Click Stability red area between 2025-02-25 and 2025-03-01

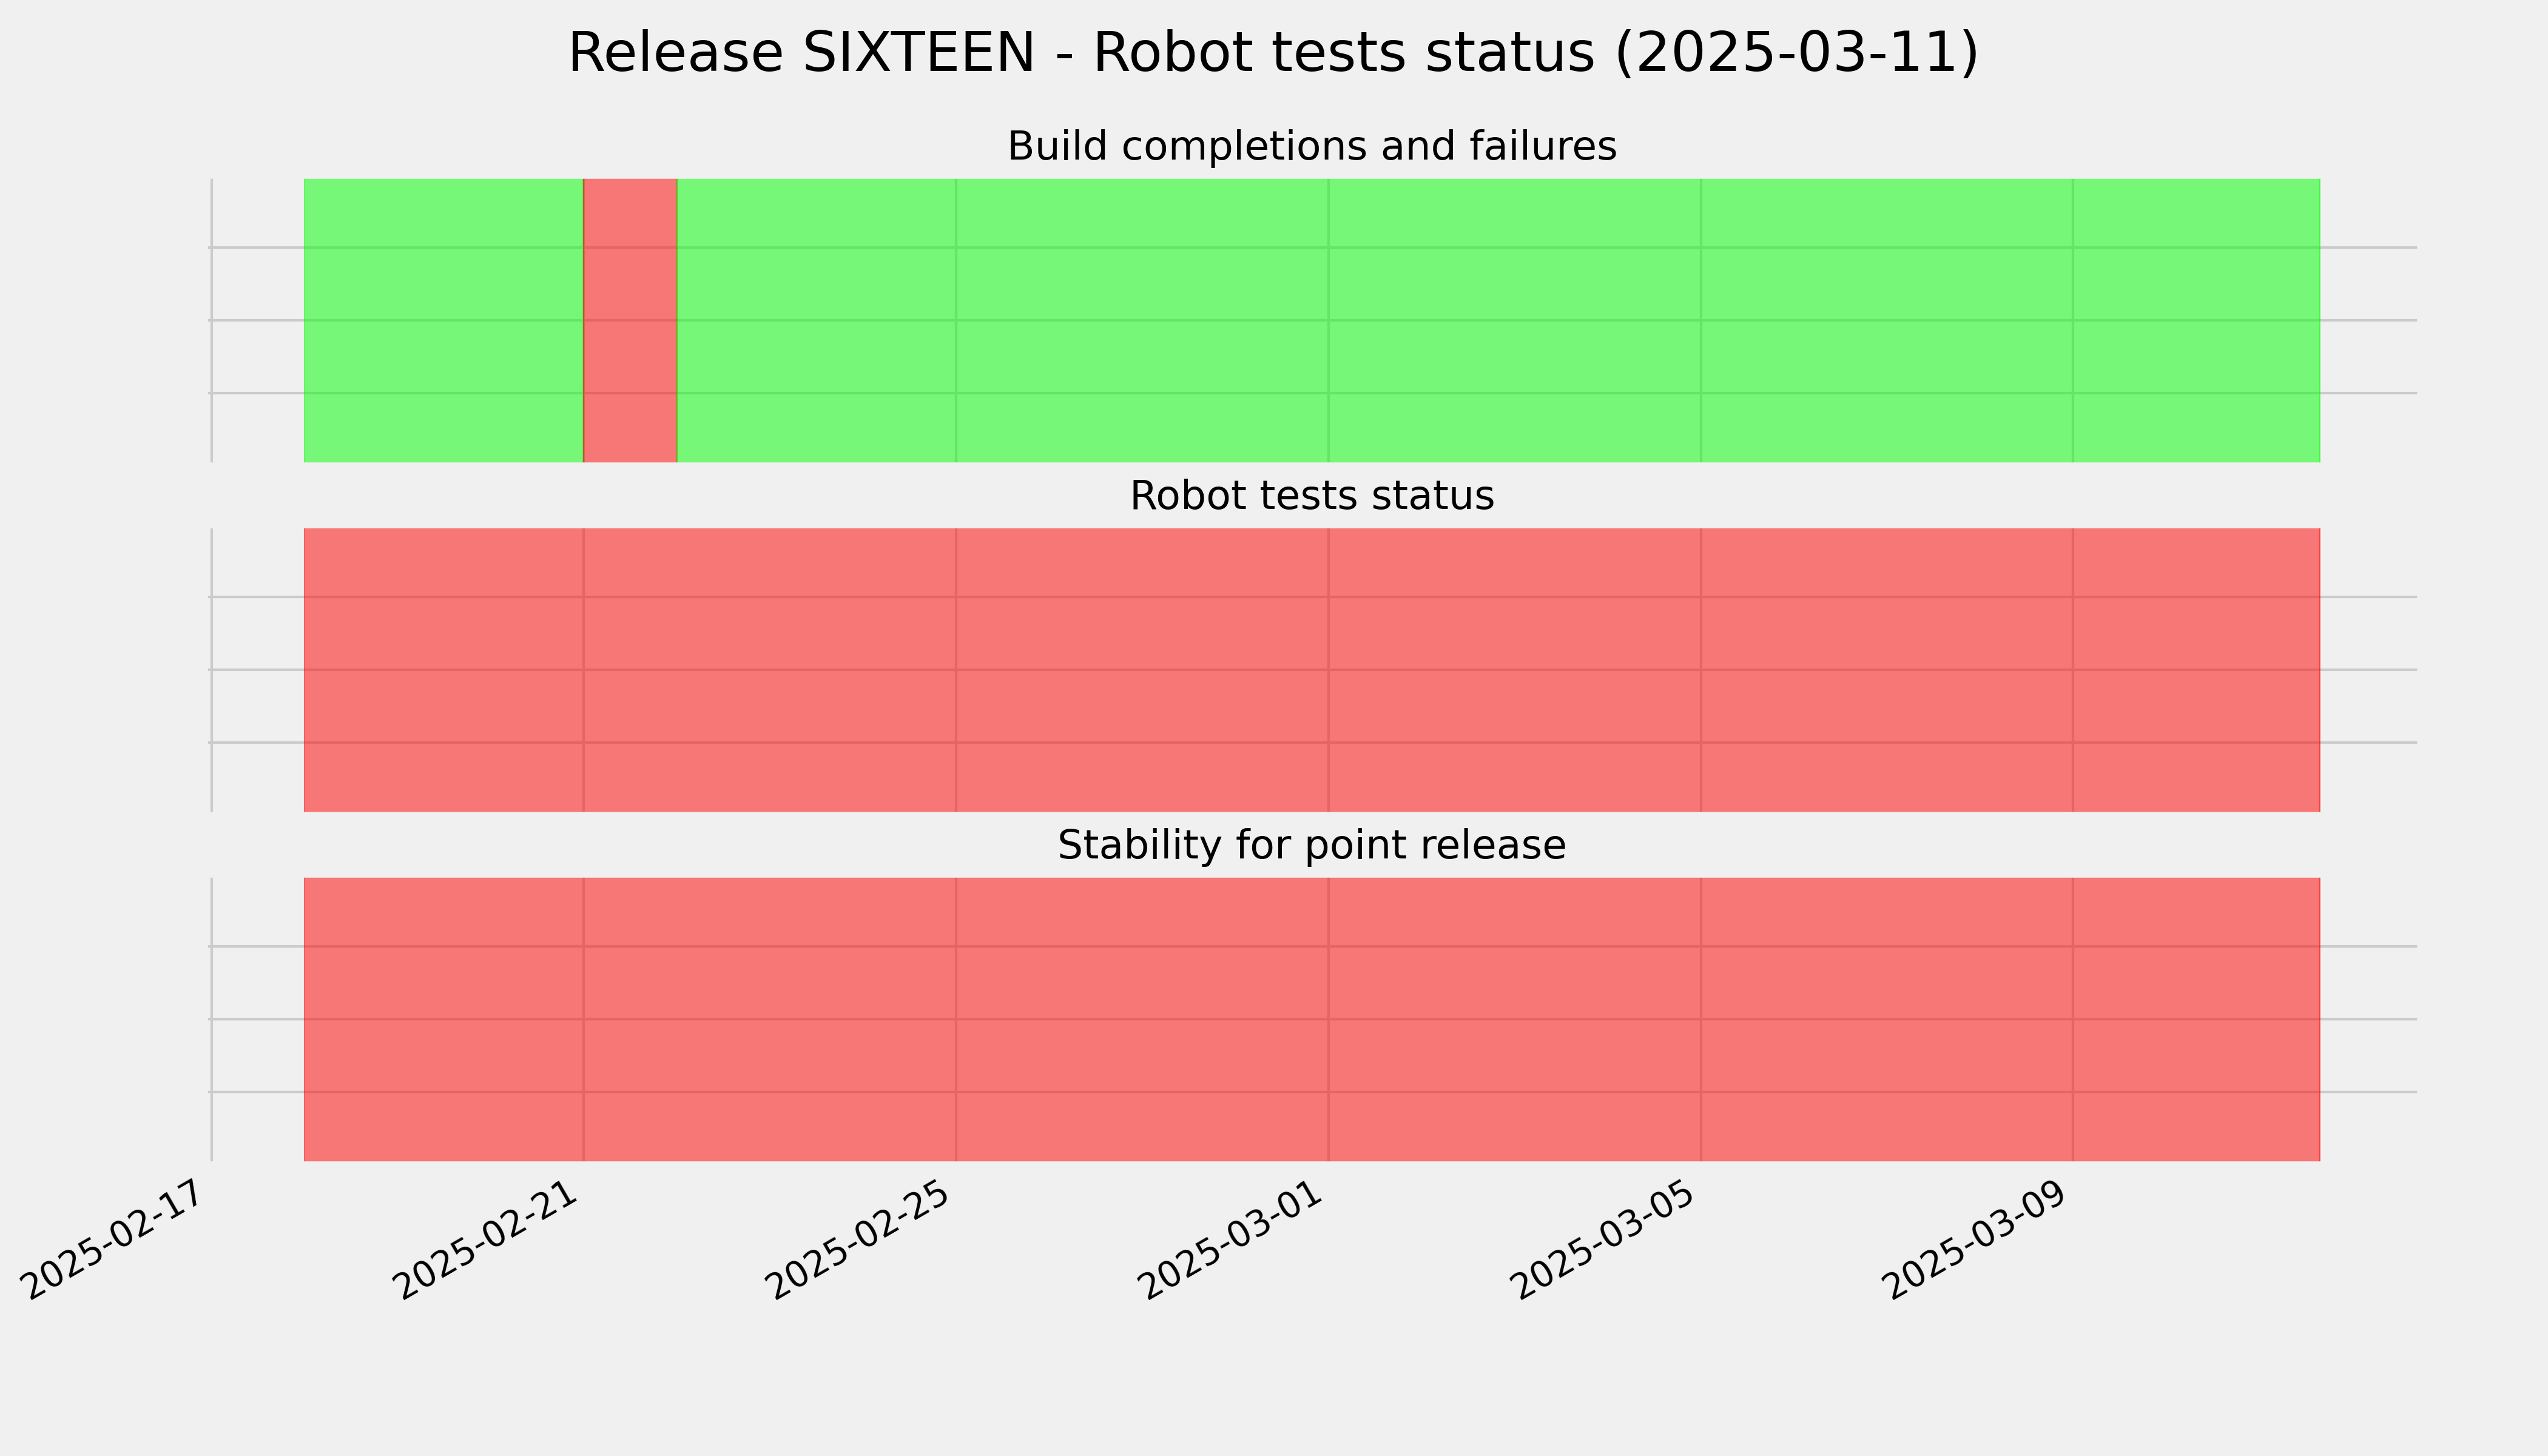pyautogui.click(x=1142, y=1019)
